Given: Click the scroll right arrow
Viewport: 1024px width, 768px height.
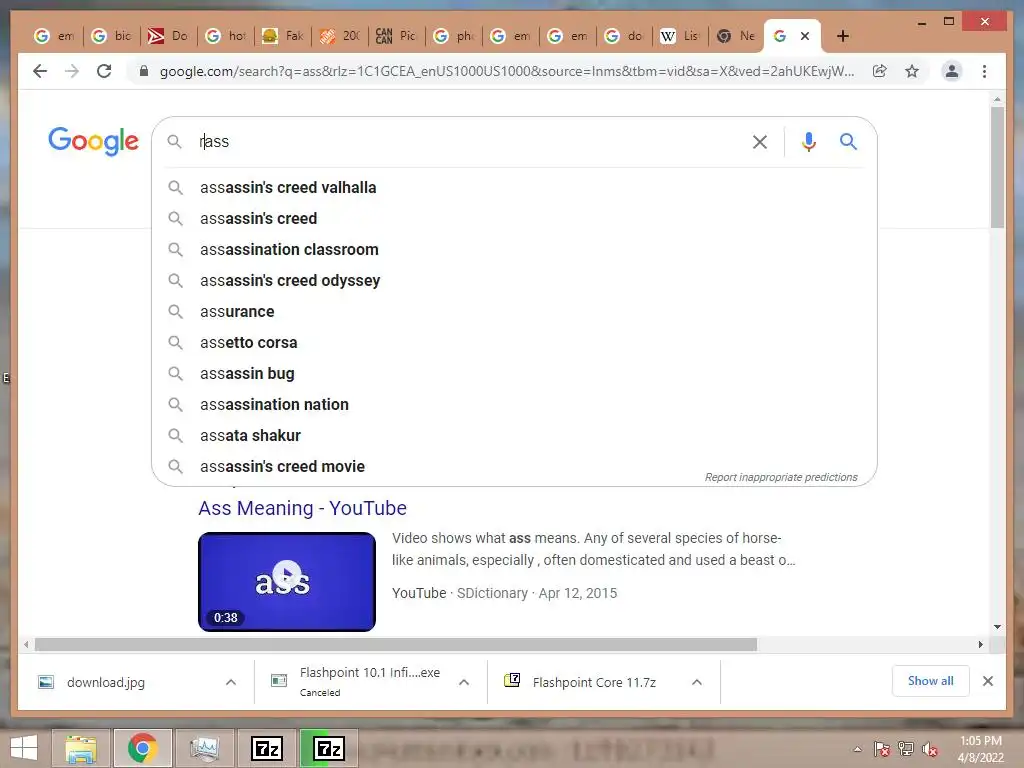Looking at the screenshot, I should (x=980, y=645).
